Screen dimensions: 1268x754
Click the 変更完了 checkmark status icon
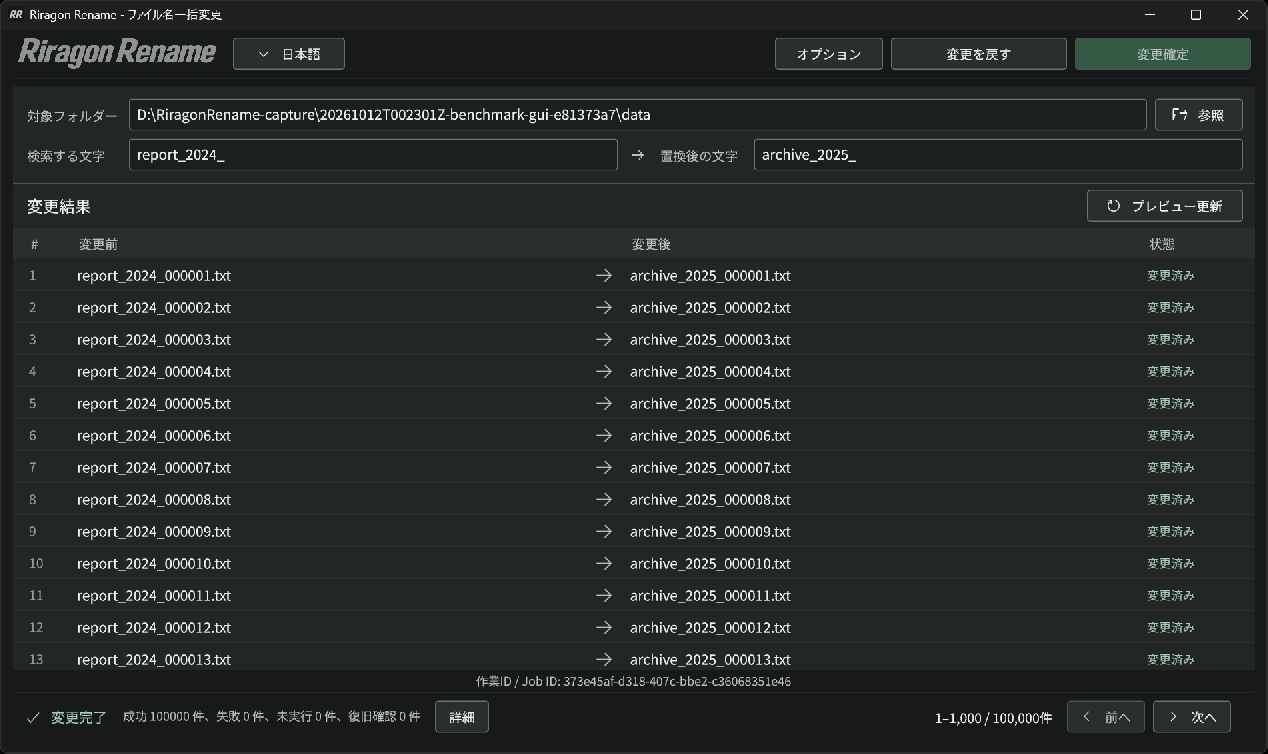point(33,718)
